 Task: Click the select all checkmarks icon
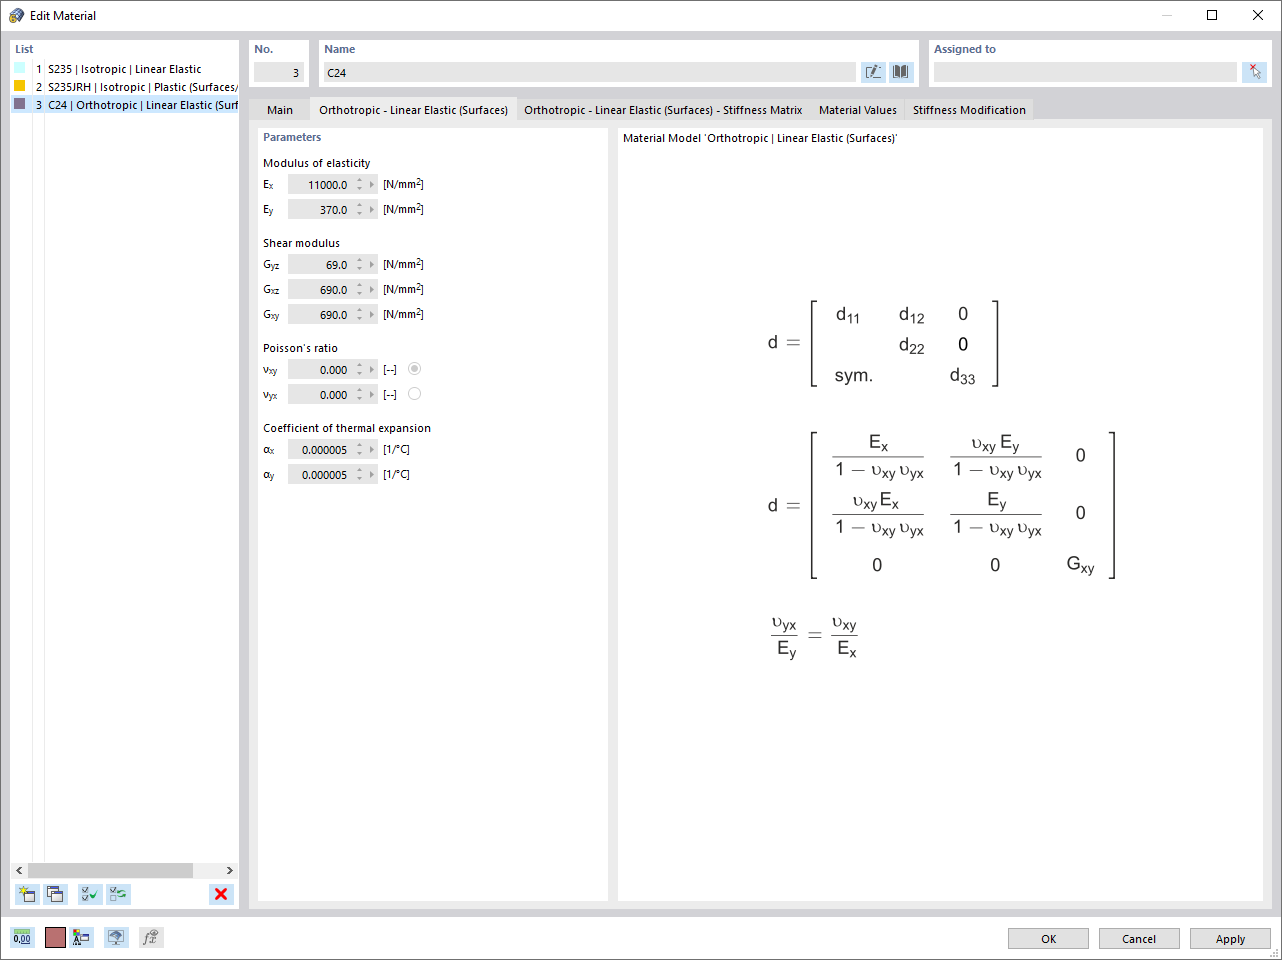(x=90, y=894)
